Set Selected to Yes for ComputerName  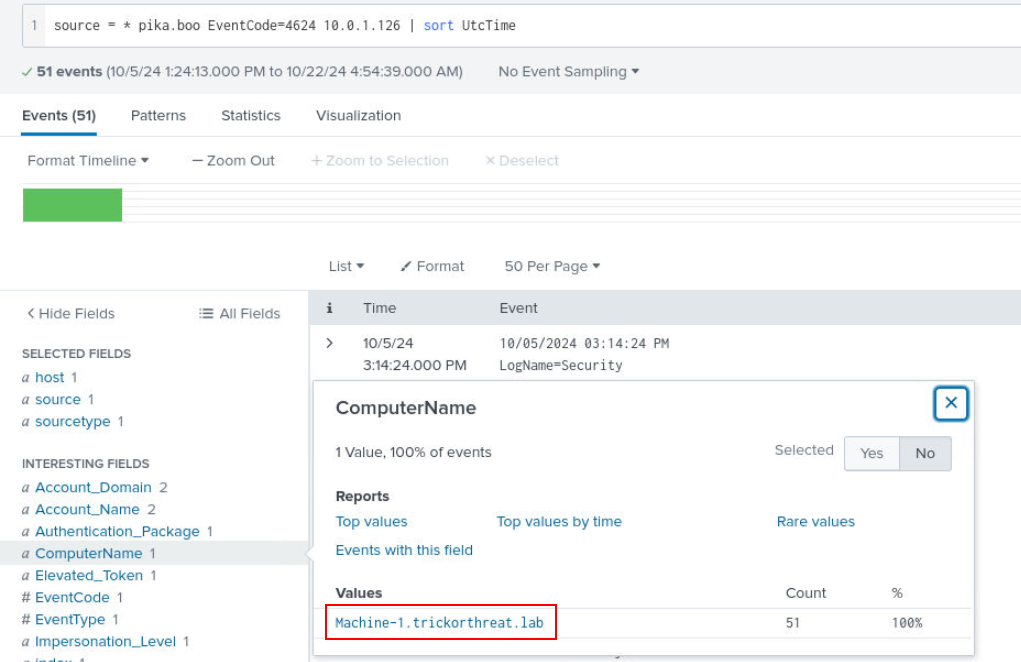[x=871, y=454]
